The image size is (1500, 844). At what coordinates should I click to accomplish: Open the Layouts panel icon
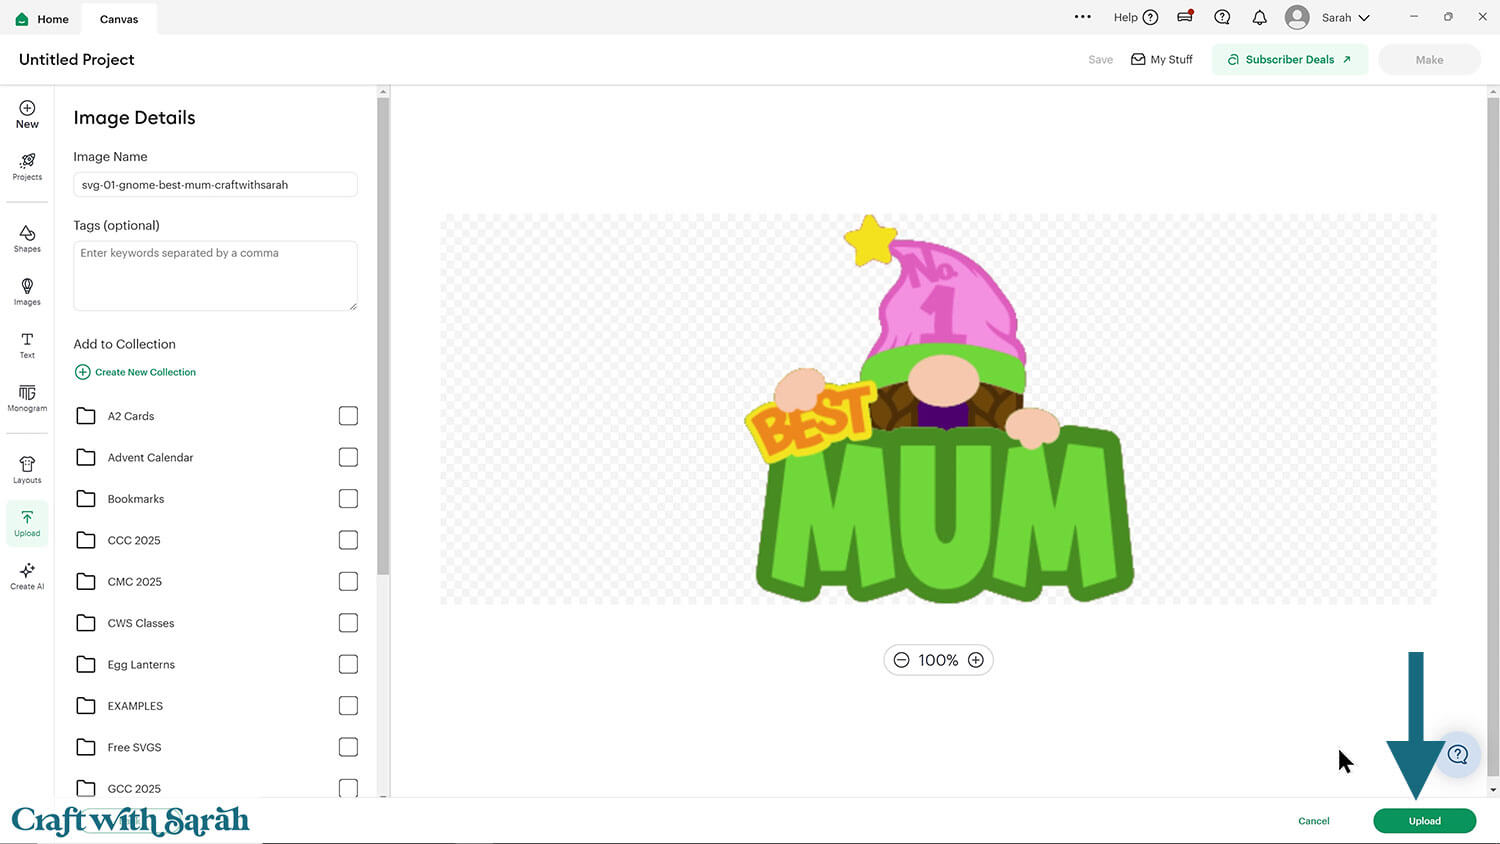pyautogui.click(x=27, y=469)
